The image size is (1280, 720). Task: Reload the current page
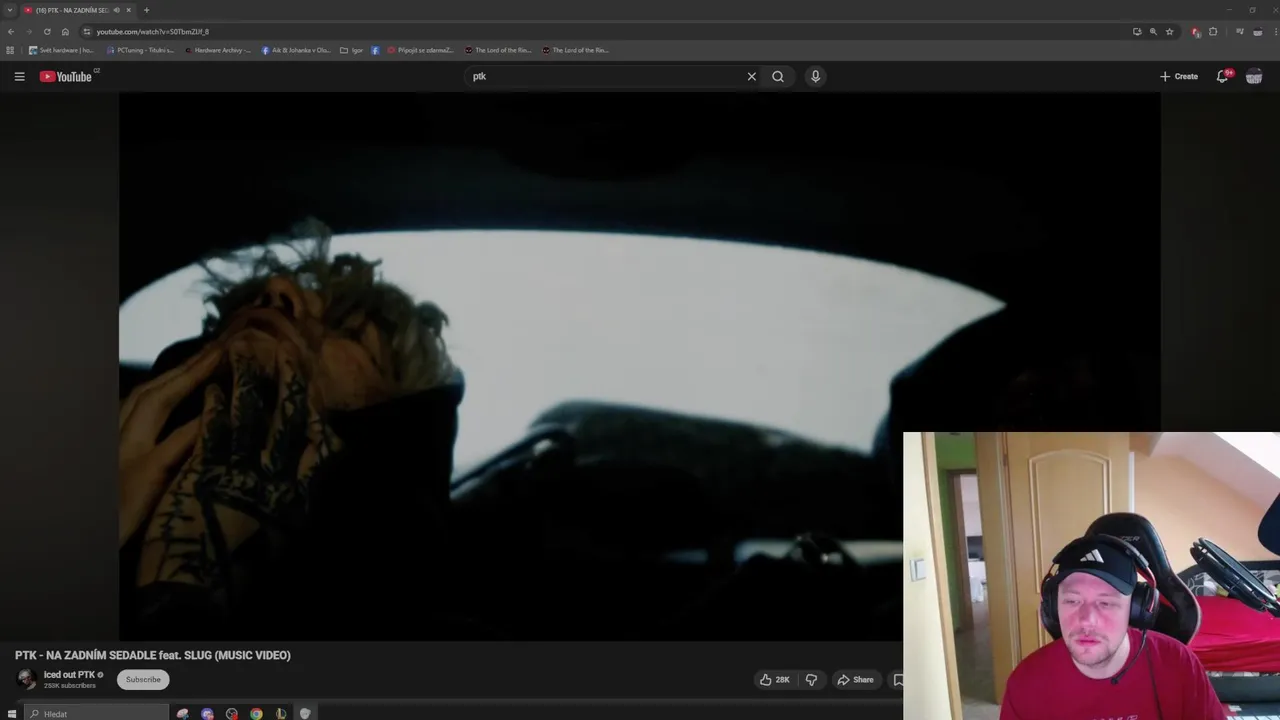coord(47,32)
